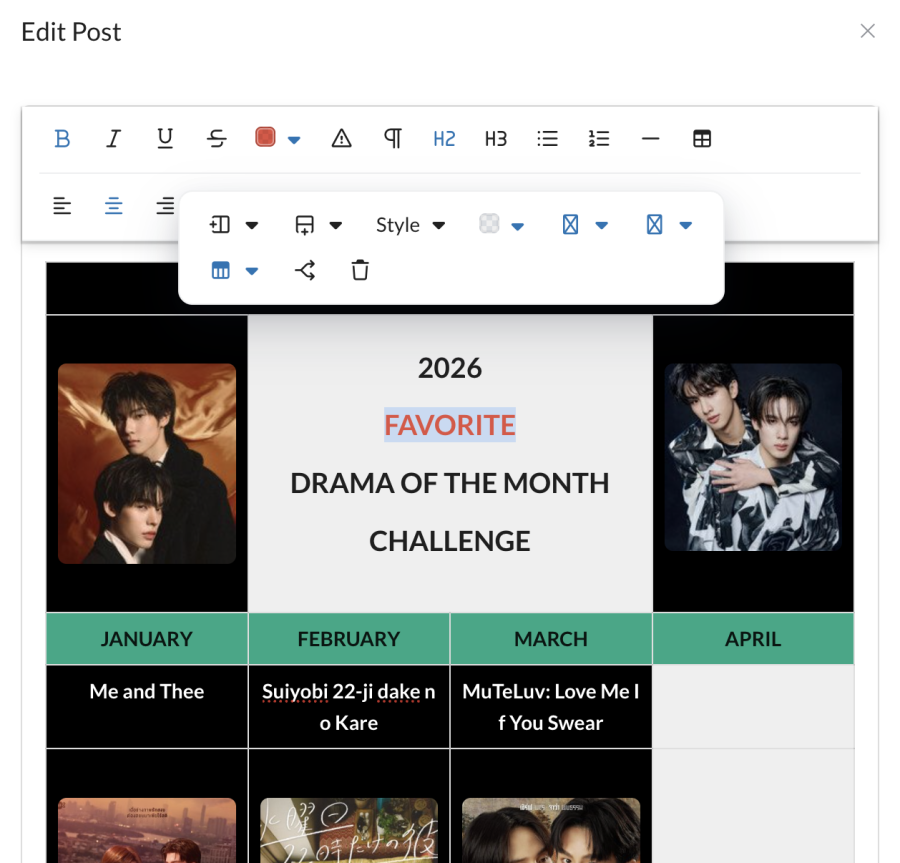Open the table Style dropdown
This screenshot has height=863, width=900.
(410, 225)
